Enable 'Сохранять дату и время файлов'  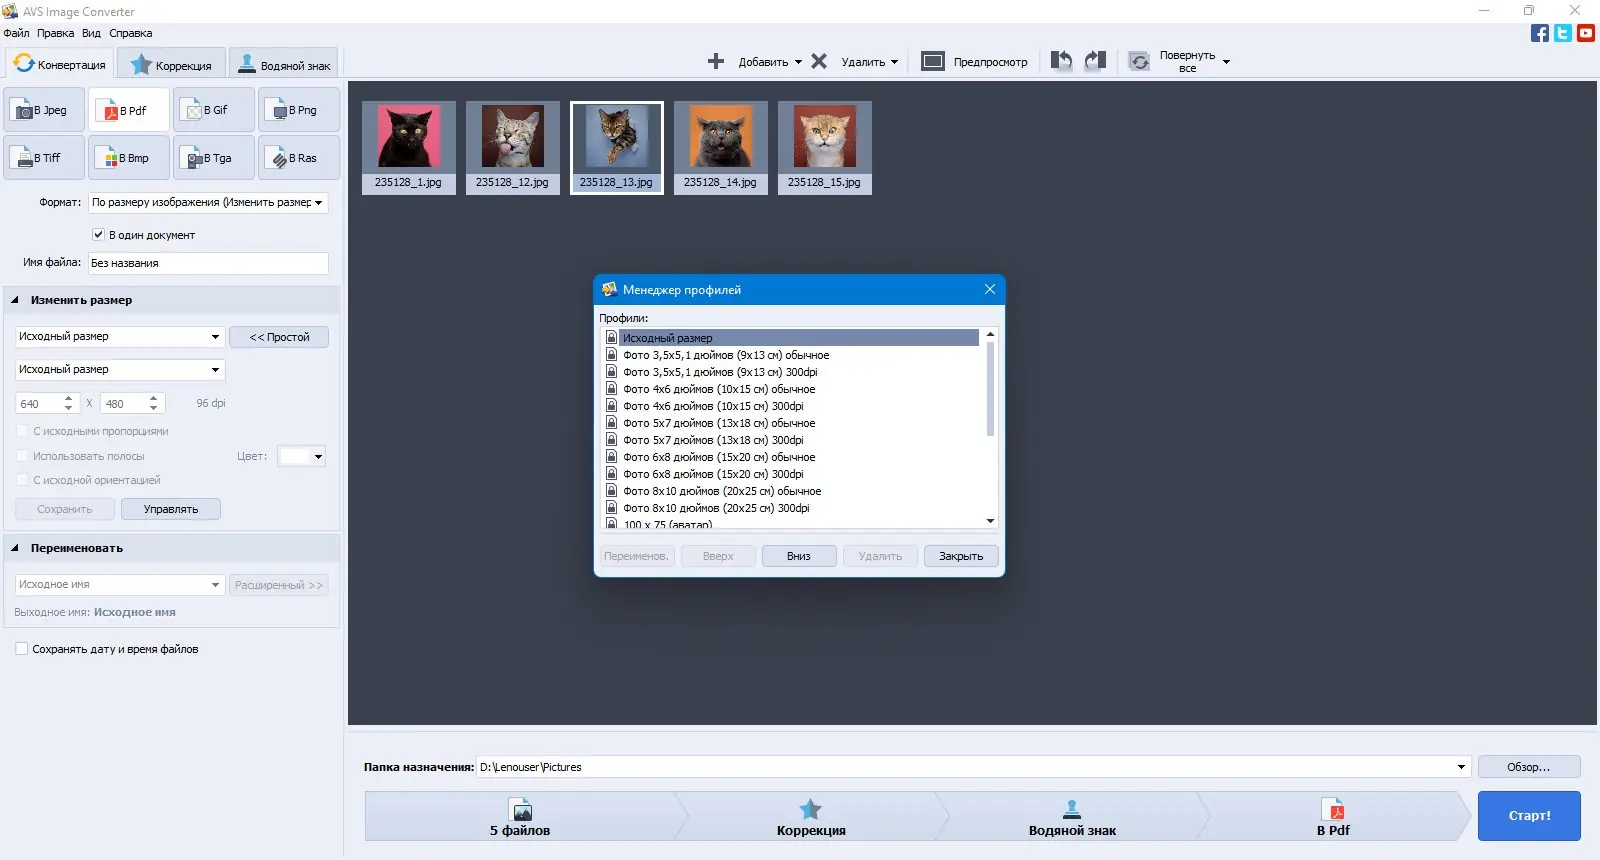click(x=21, y=649)
